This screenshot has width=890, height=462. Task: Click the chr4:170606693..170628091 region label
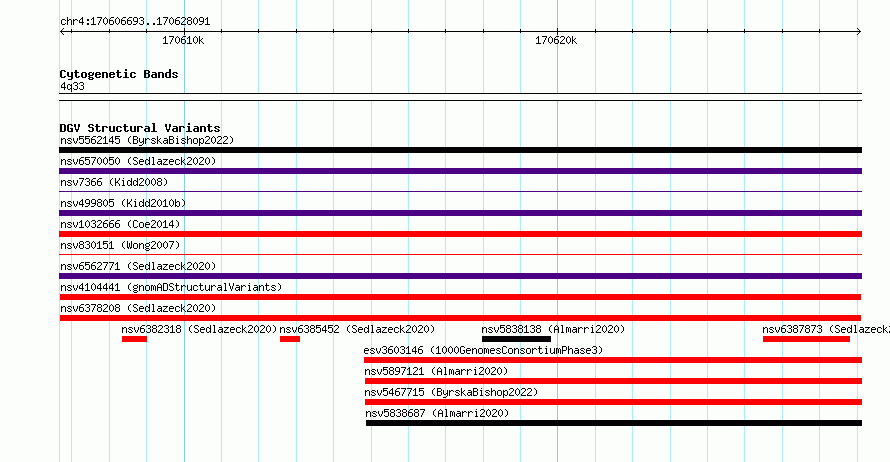point(135,21)
